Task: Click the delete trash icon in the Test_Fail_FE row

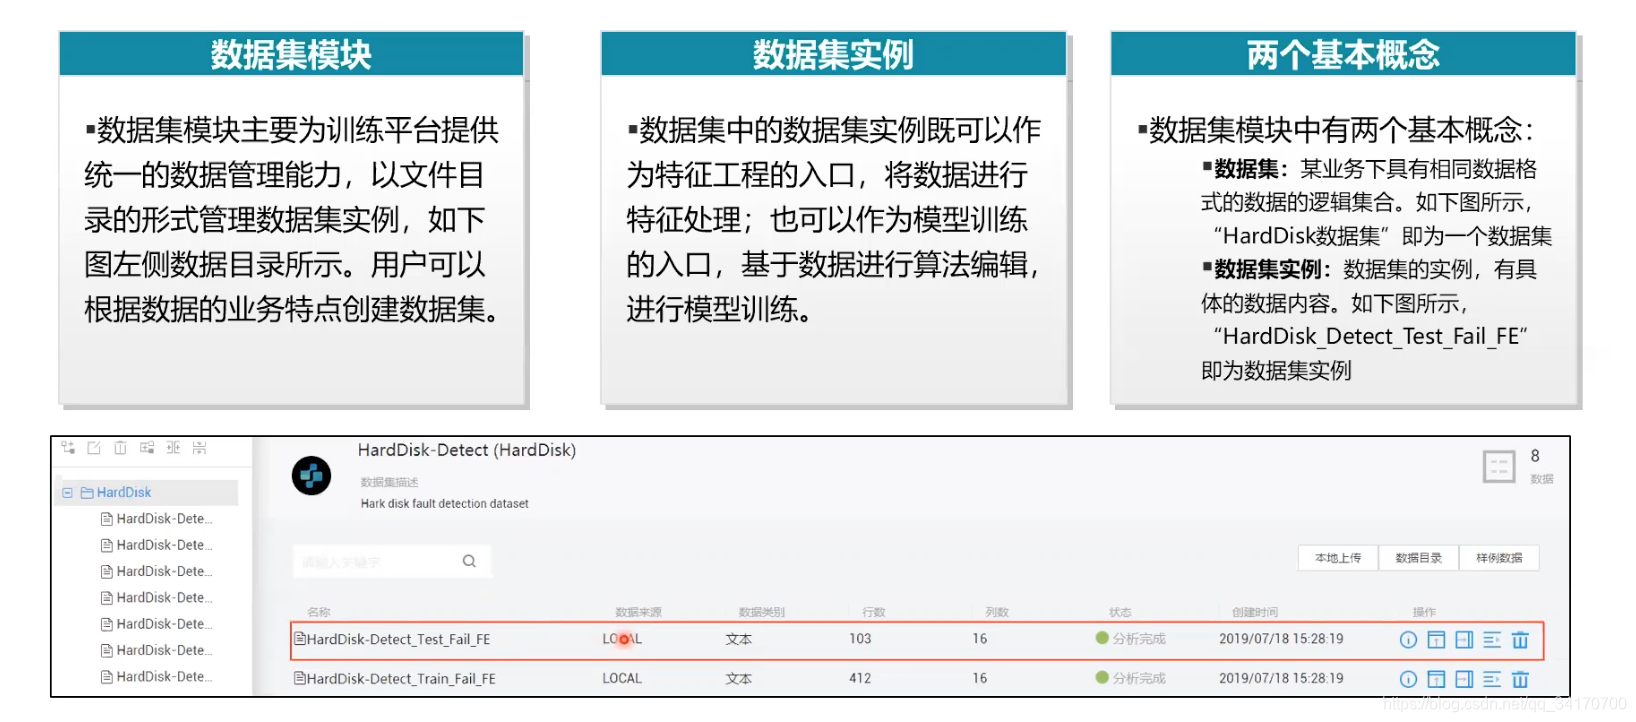Action: [1520, 640]
